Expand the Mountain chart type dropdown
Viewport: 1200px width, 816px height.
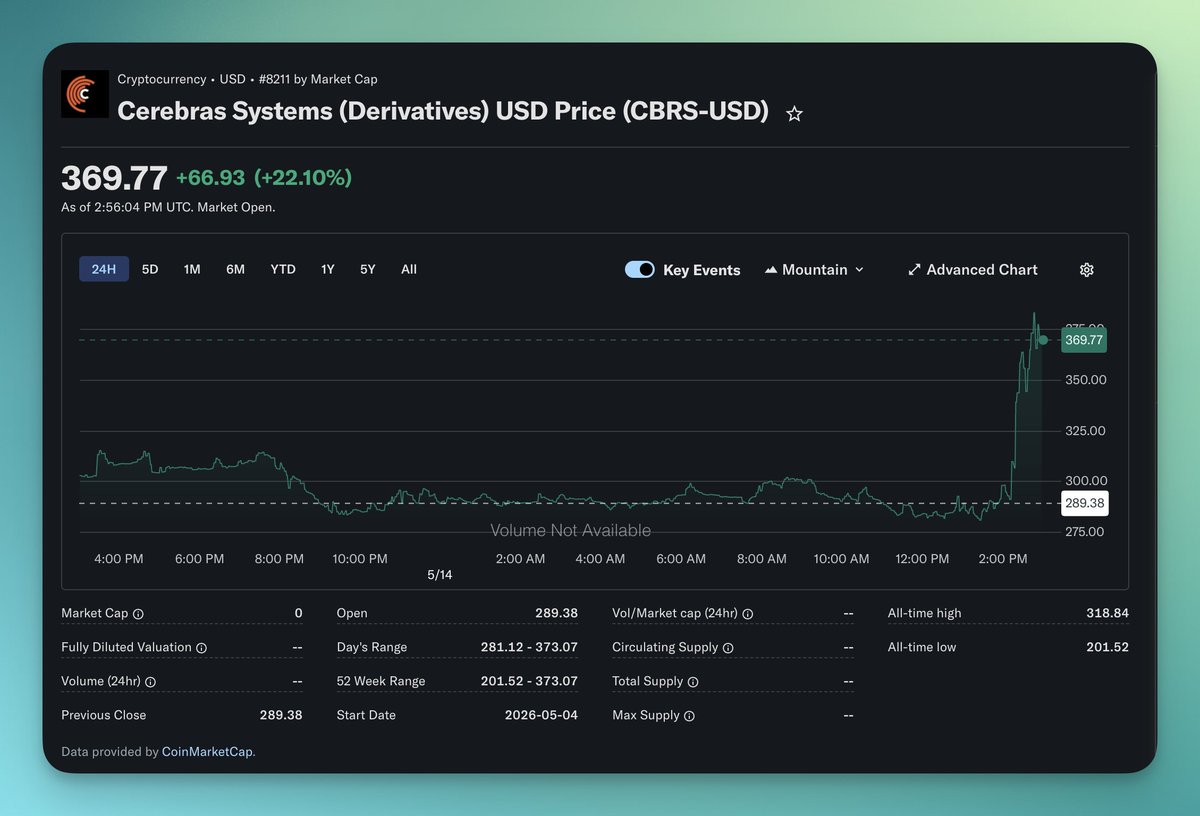(814, 270)
